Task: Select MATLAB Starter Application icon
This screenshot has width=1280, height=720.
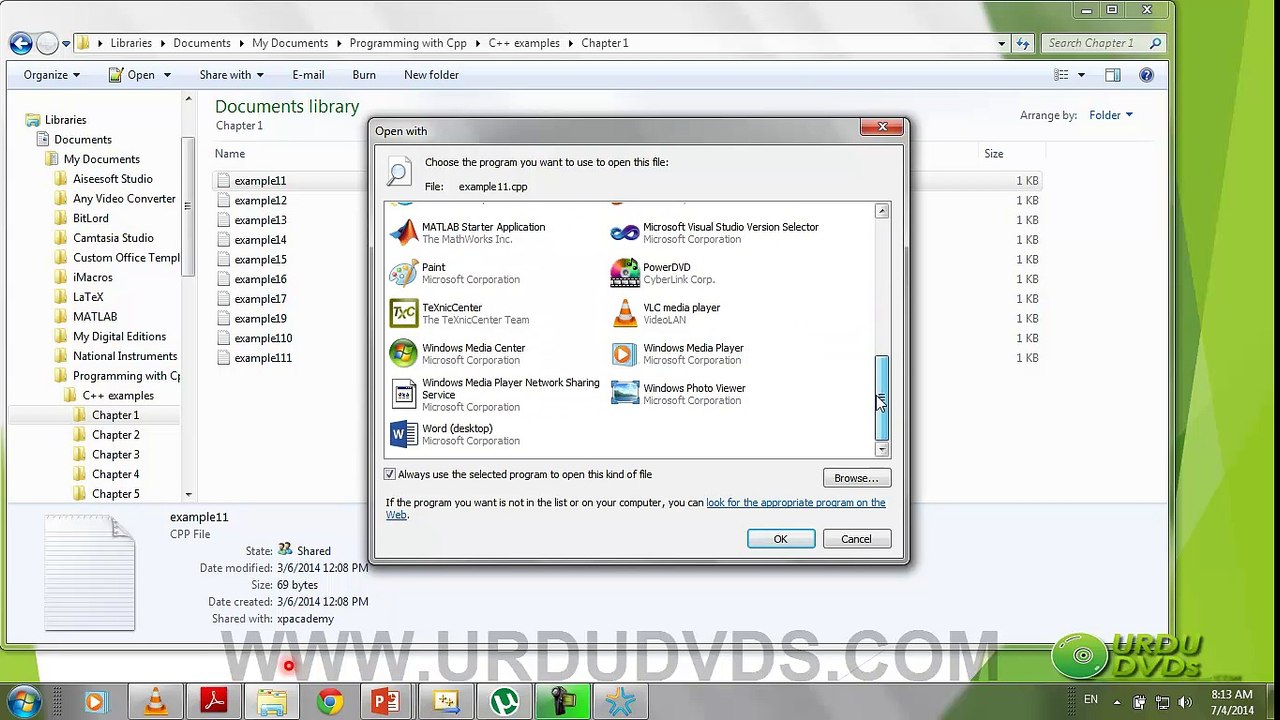Action: [x=403, y=233]
